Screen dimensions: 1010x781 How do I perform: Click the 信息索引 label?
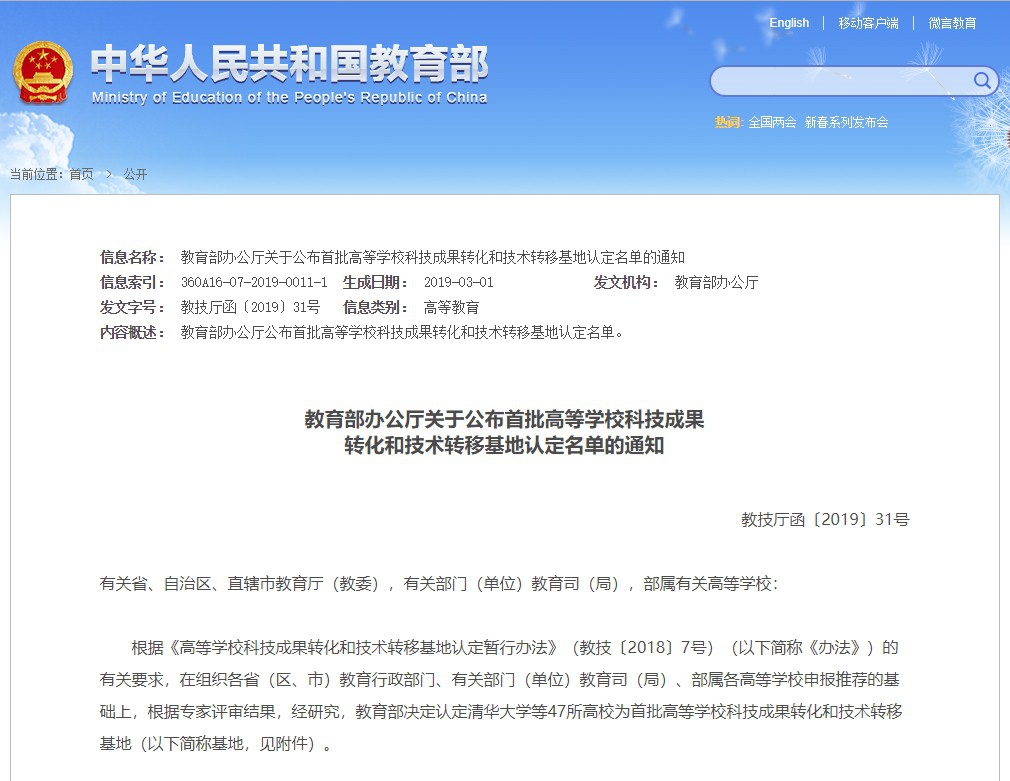pyautogui.click(x=132, y=282)
